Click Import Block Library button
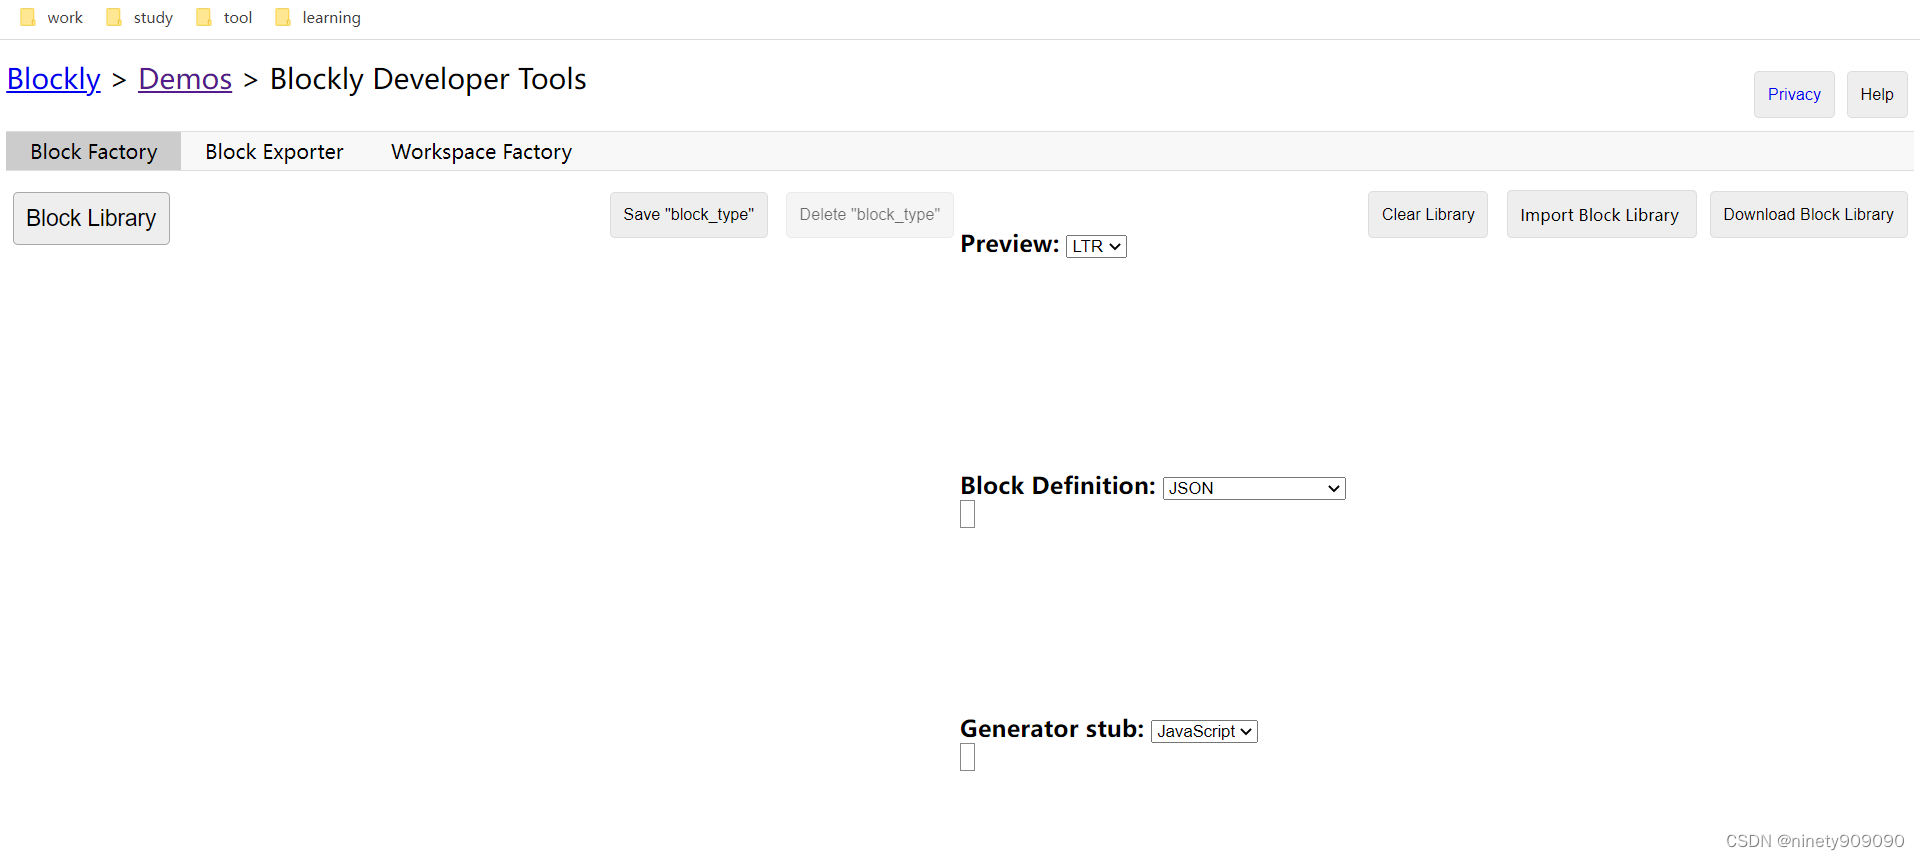1920x860 pixels. click(1601, 214)
